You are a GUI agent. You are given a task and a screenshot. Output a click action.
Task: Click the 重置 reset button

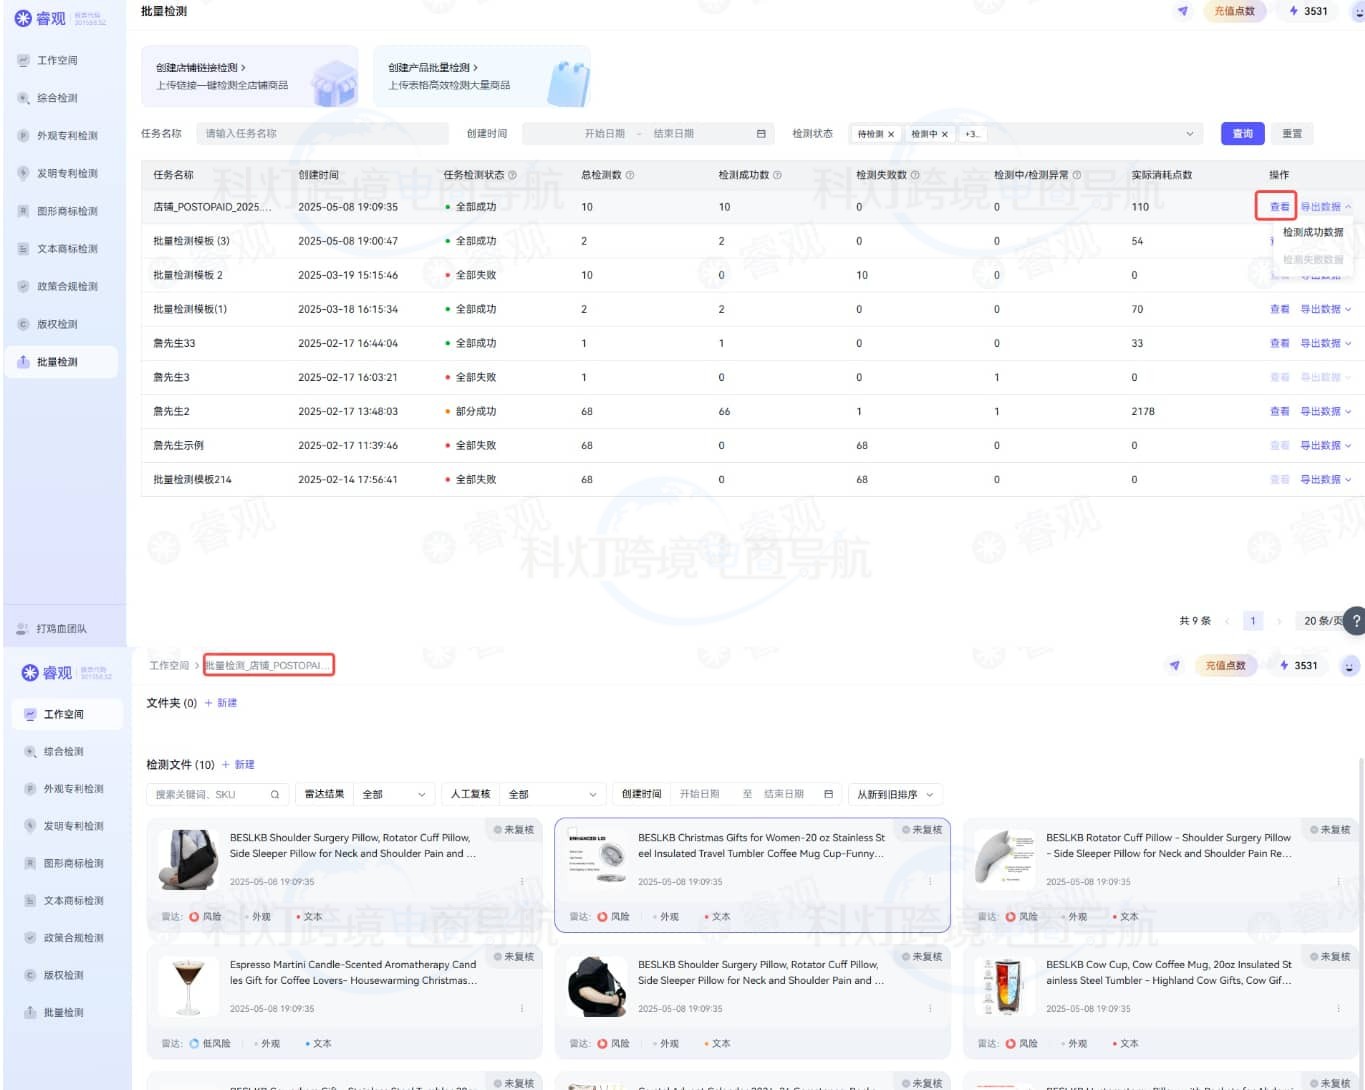pos(1292,134)
